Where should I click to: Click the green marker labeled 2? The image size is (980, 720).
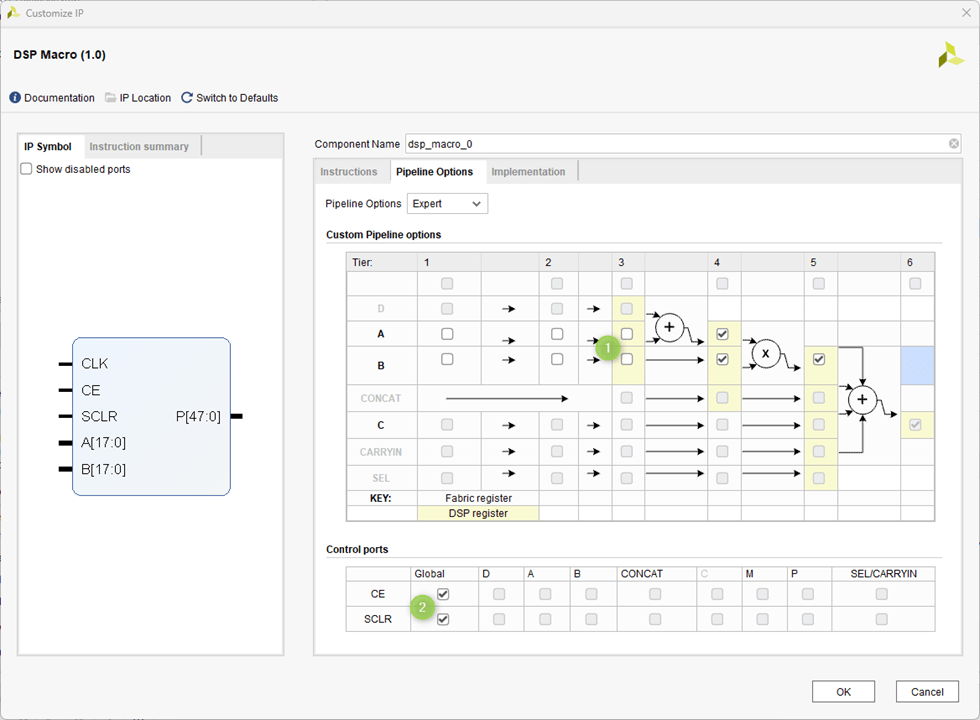(x=423, y=607)
